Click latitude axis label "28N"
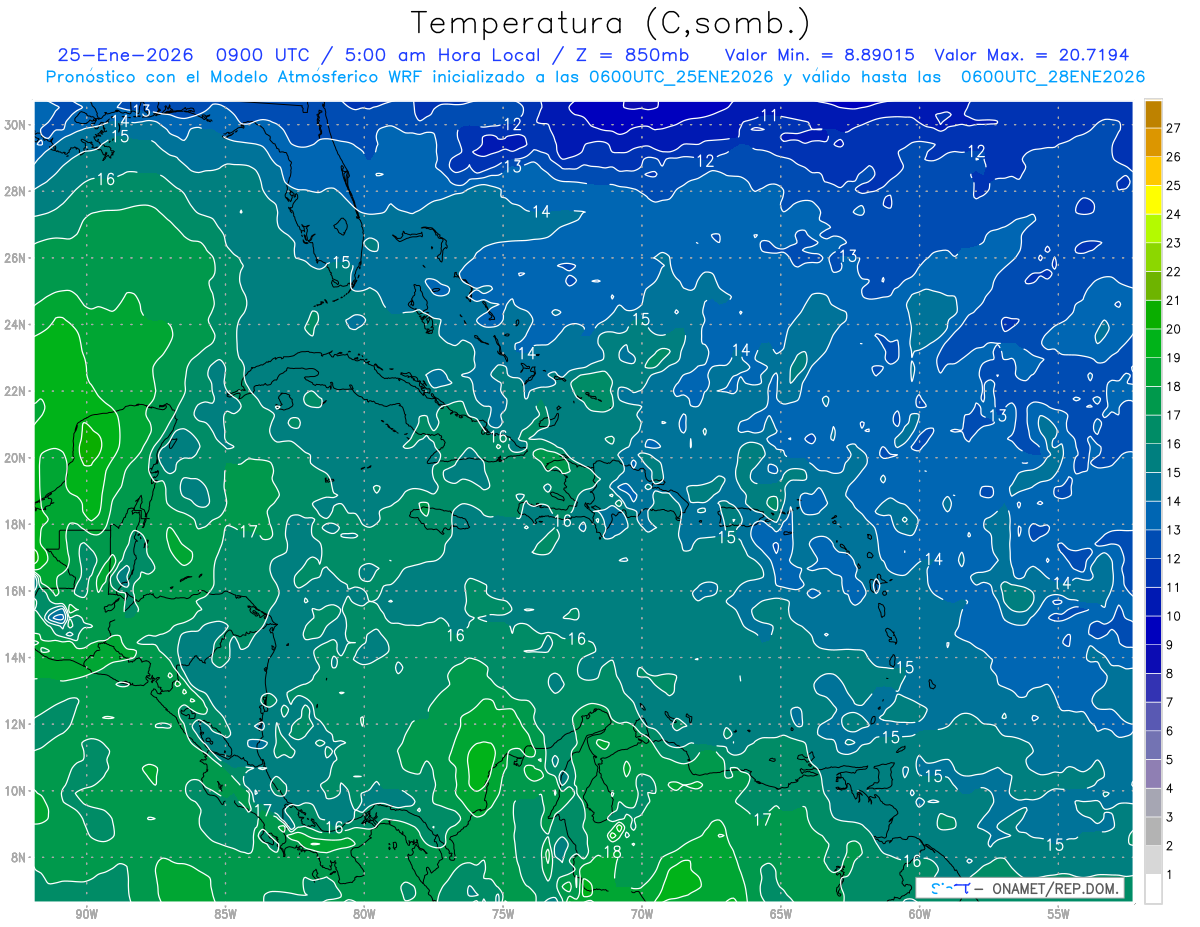1200x927 pixels. point(17,191)
